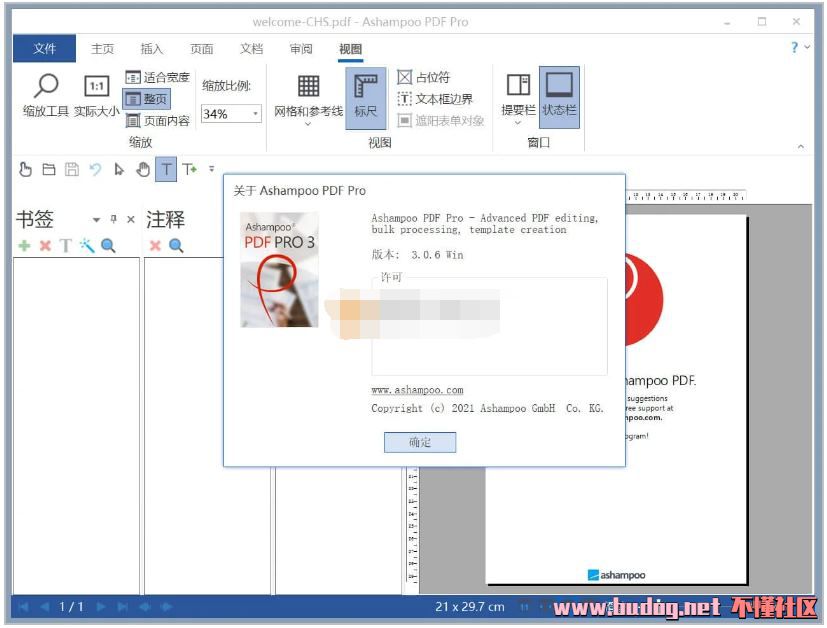Delete bookmark with red X
This screenshot has height=628, width=827.
[45, 245]
